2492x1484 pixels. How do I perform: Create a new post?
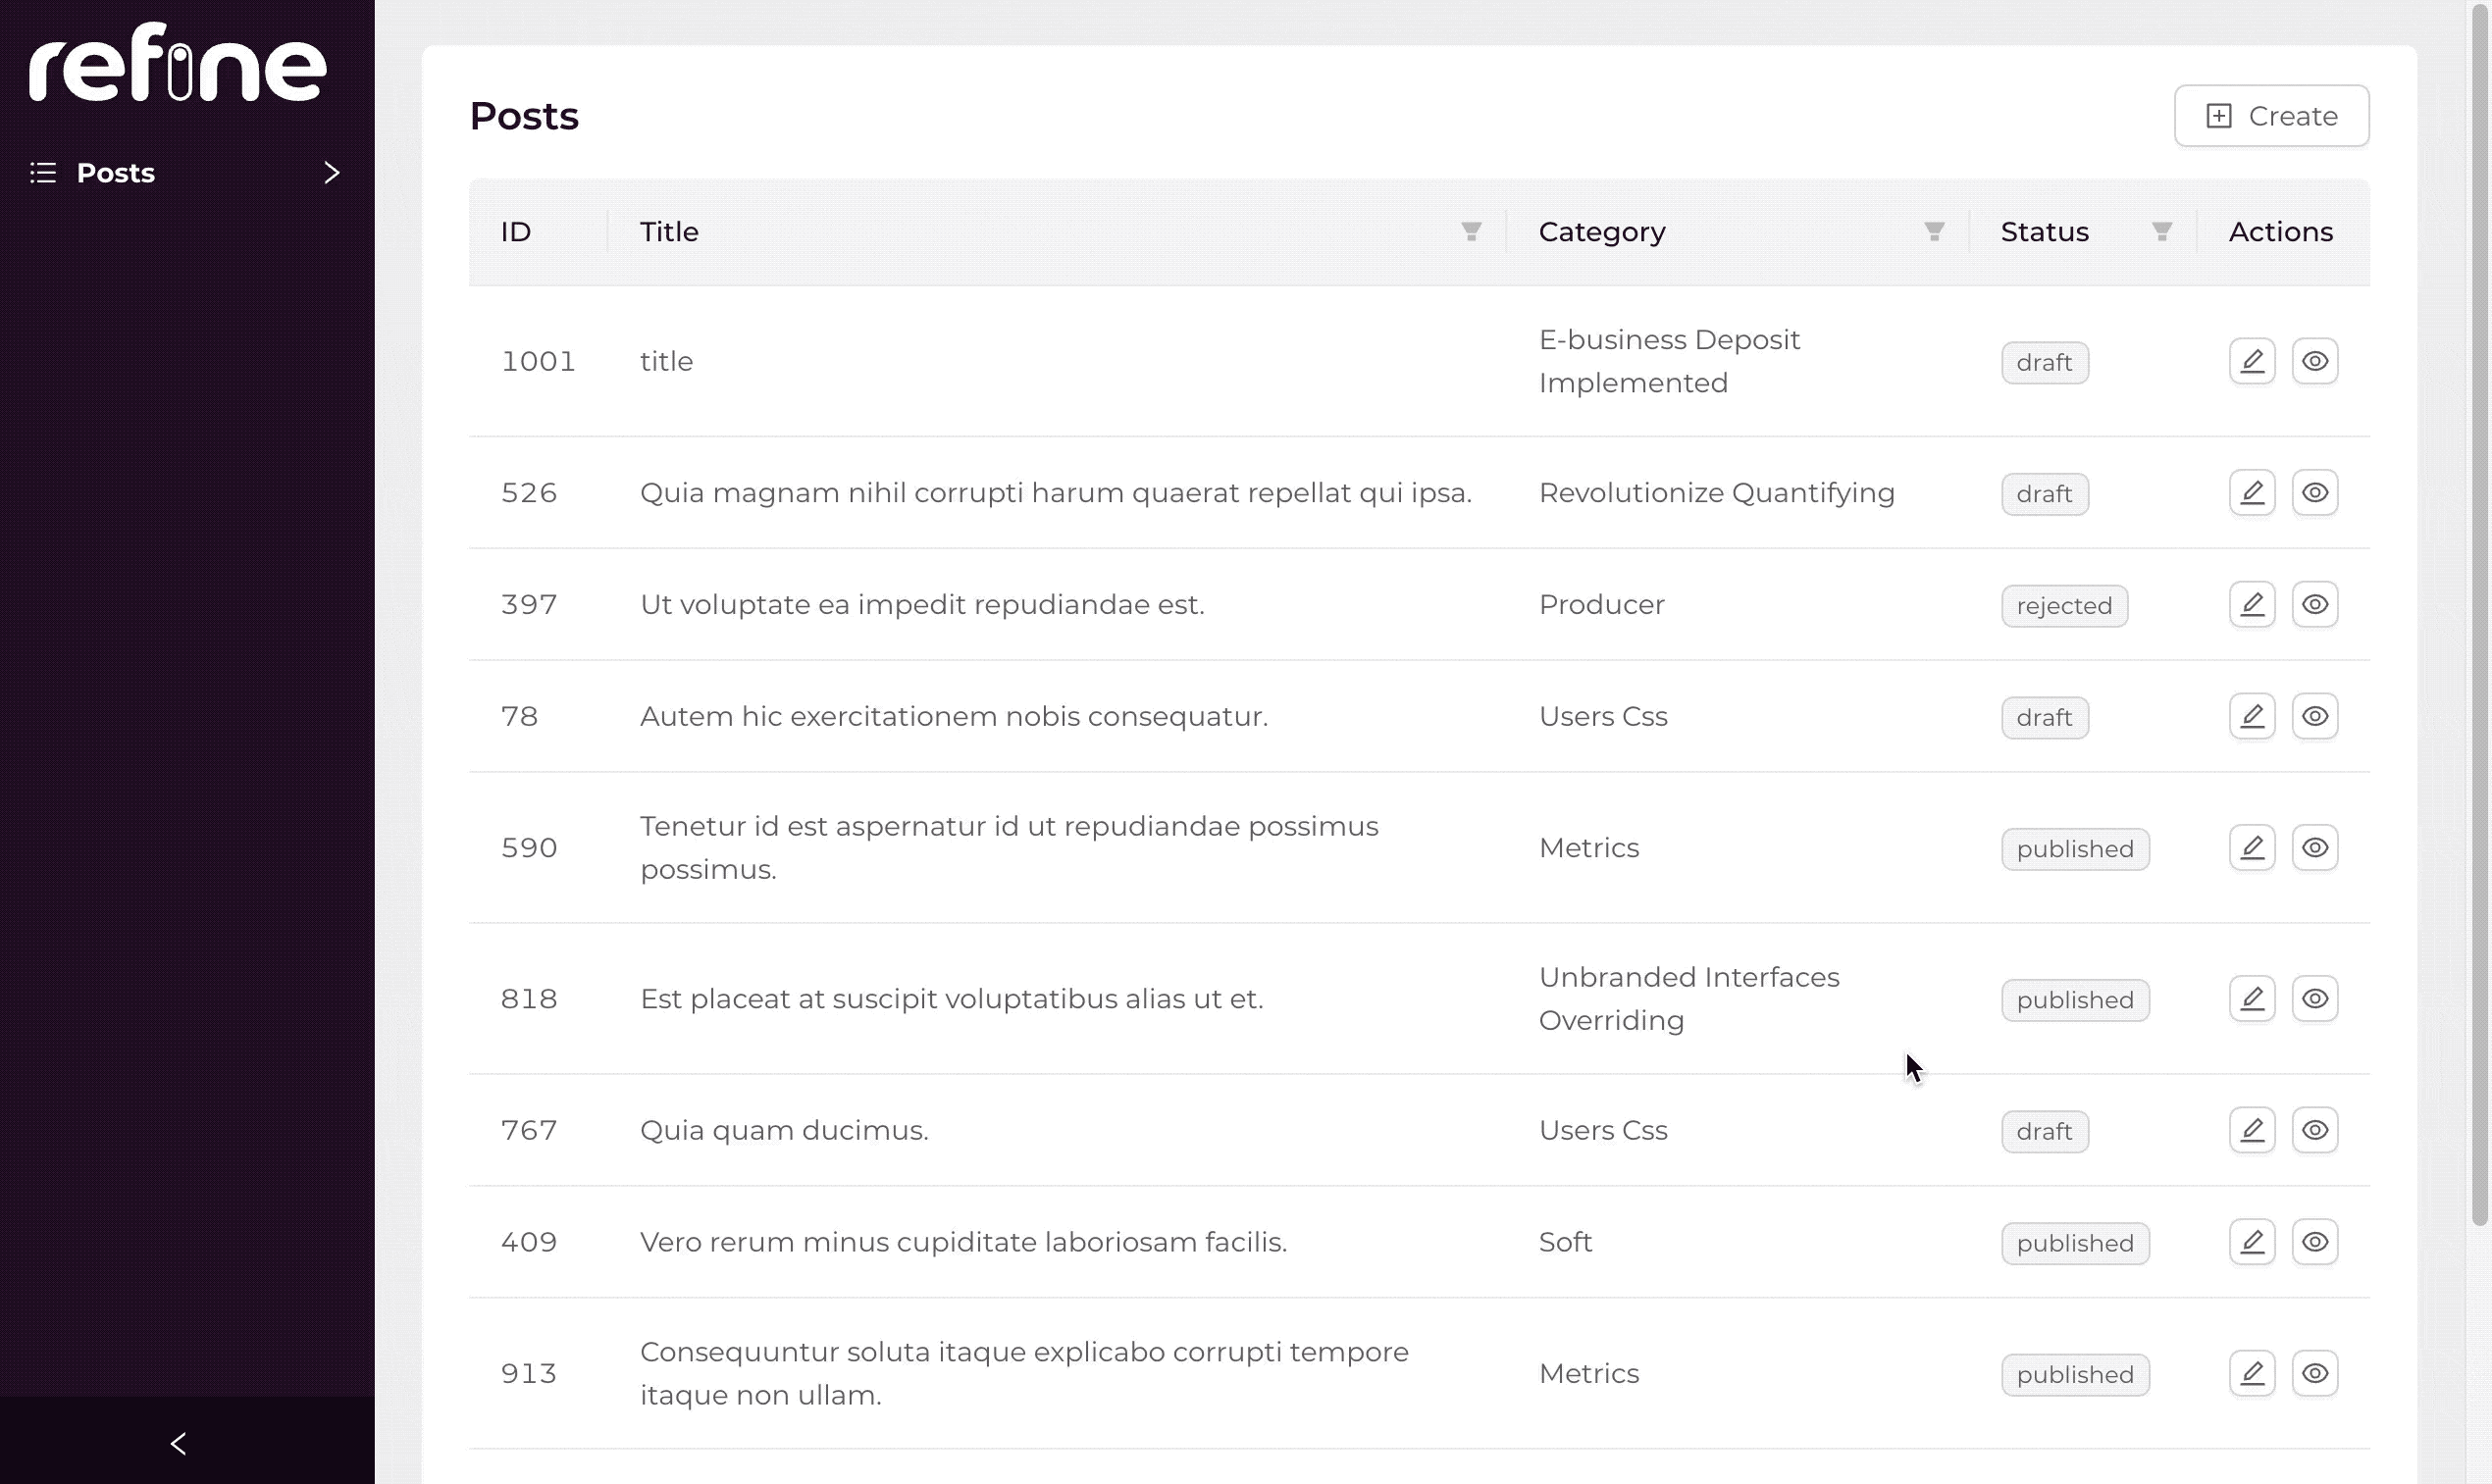[x=2271, y=115]
